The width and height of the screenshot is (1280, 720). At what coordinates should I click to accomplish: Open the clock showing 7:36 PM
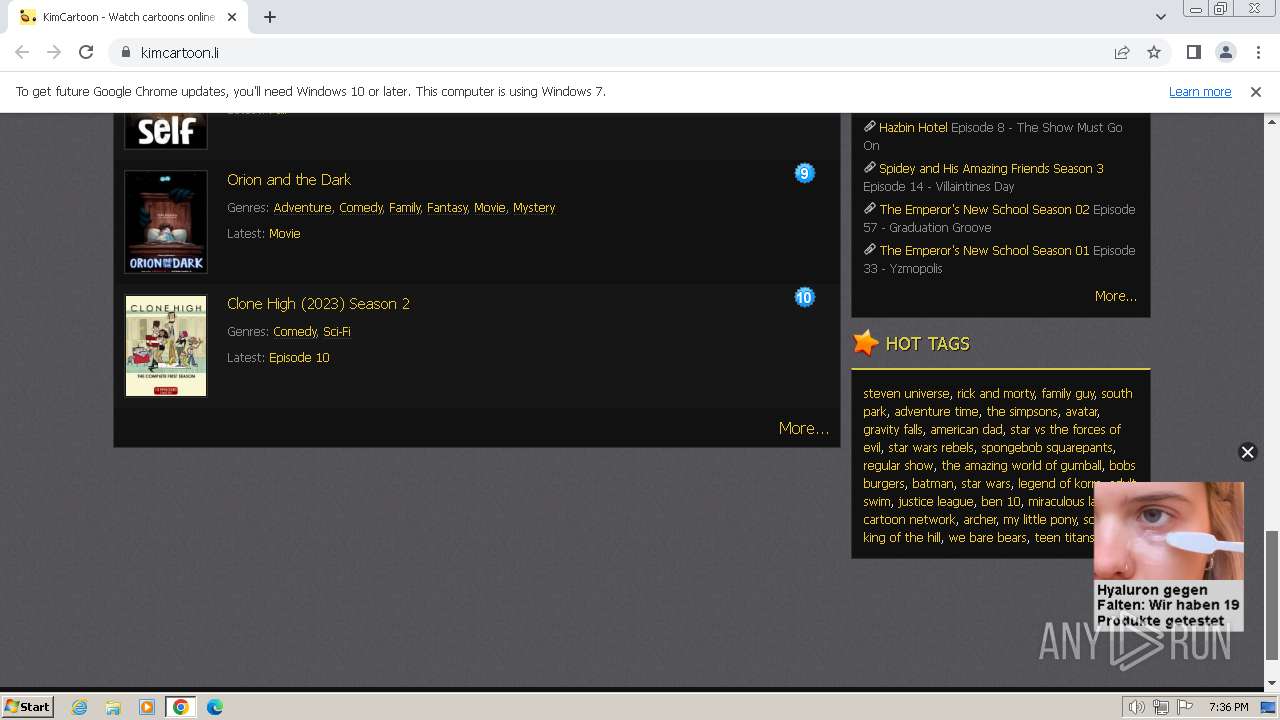tap(1228, 707)
